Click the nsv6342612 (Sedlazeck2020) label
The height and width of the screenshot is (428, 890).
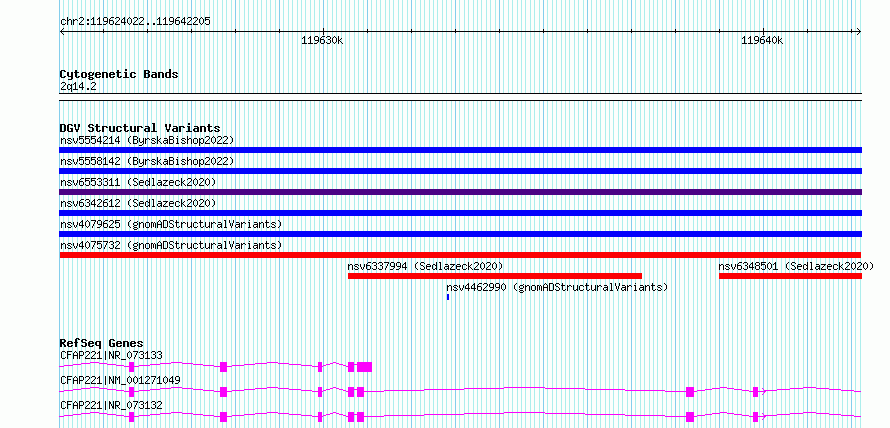click(x=138, y=203)
